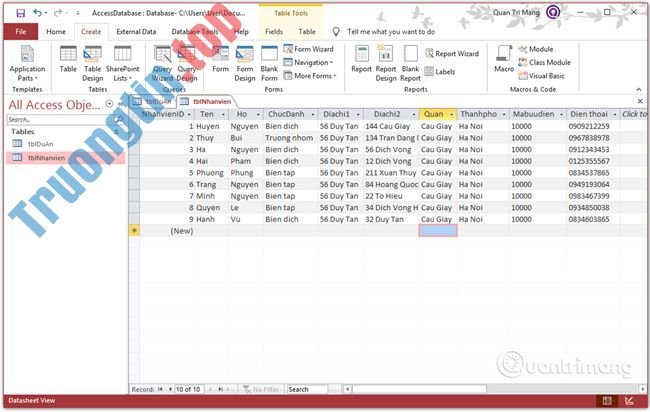Create a new Report

361,59
